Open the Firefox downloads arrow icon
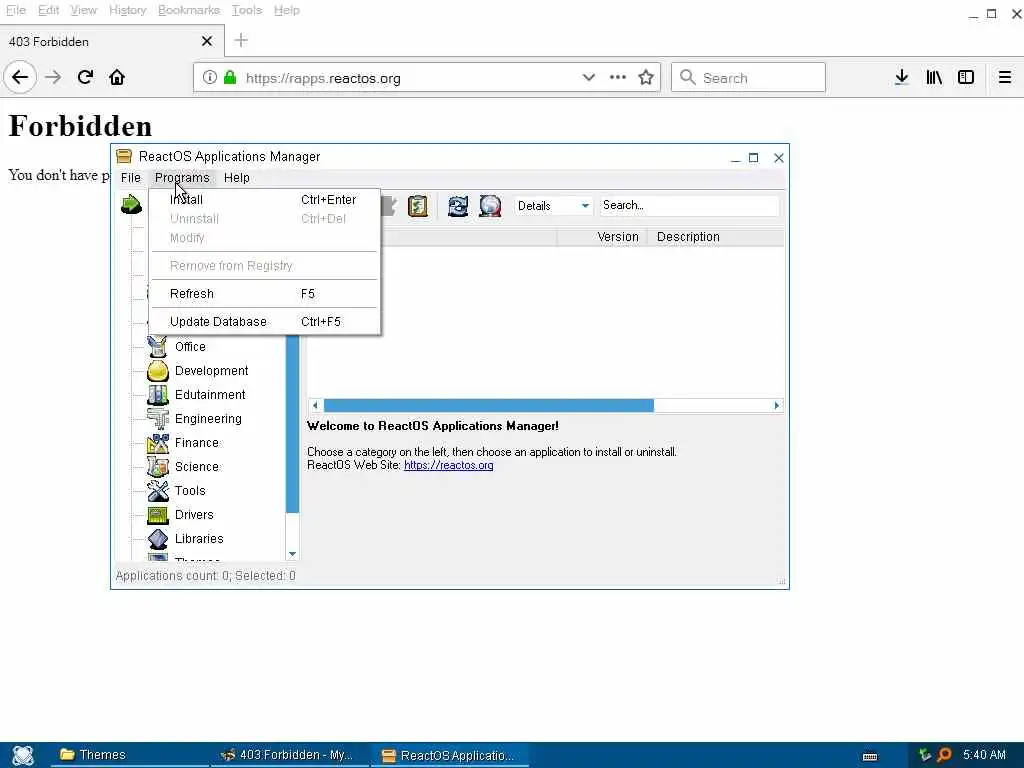The image size is (1024, 768). point(901,78)
